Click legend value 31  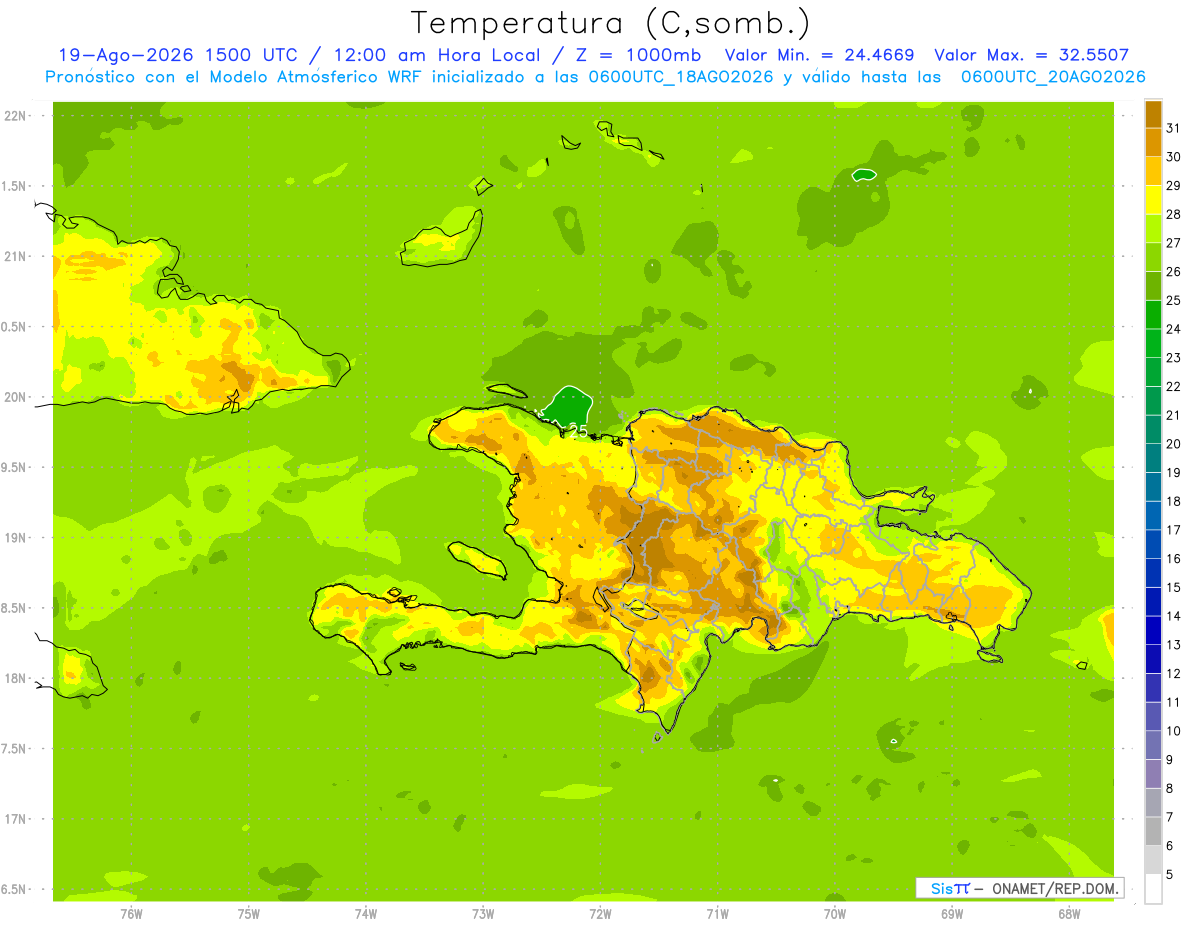pos(1173,128)
